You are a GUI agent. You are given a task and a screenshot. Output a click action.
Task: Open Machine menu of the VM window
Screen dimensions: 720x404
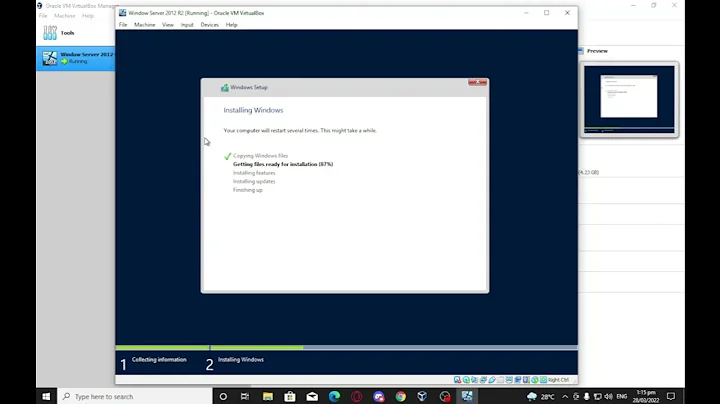click(145, 25)
